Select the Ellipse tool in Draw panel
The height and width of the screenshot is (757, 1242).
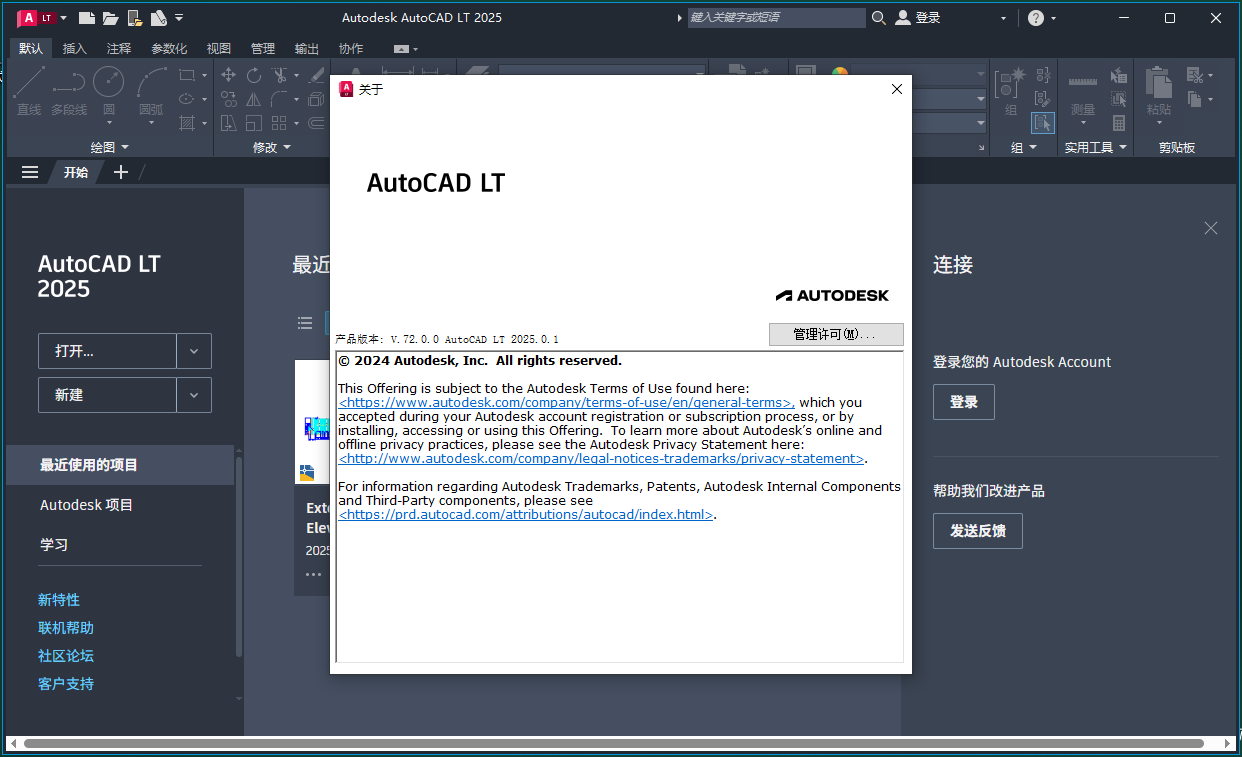187,99
